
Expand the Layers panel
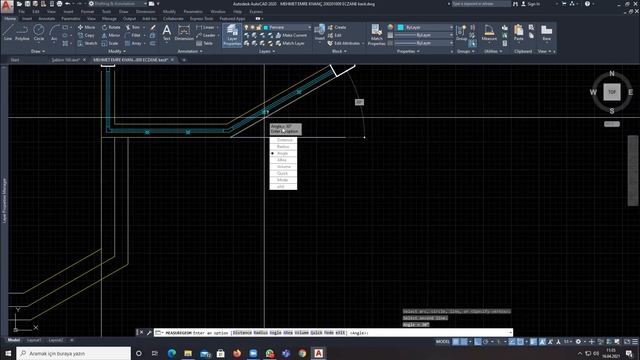tap(267, 51)
